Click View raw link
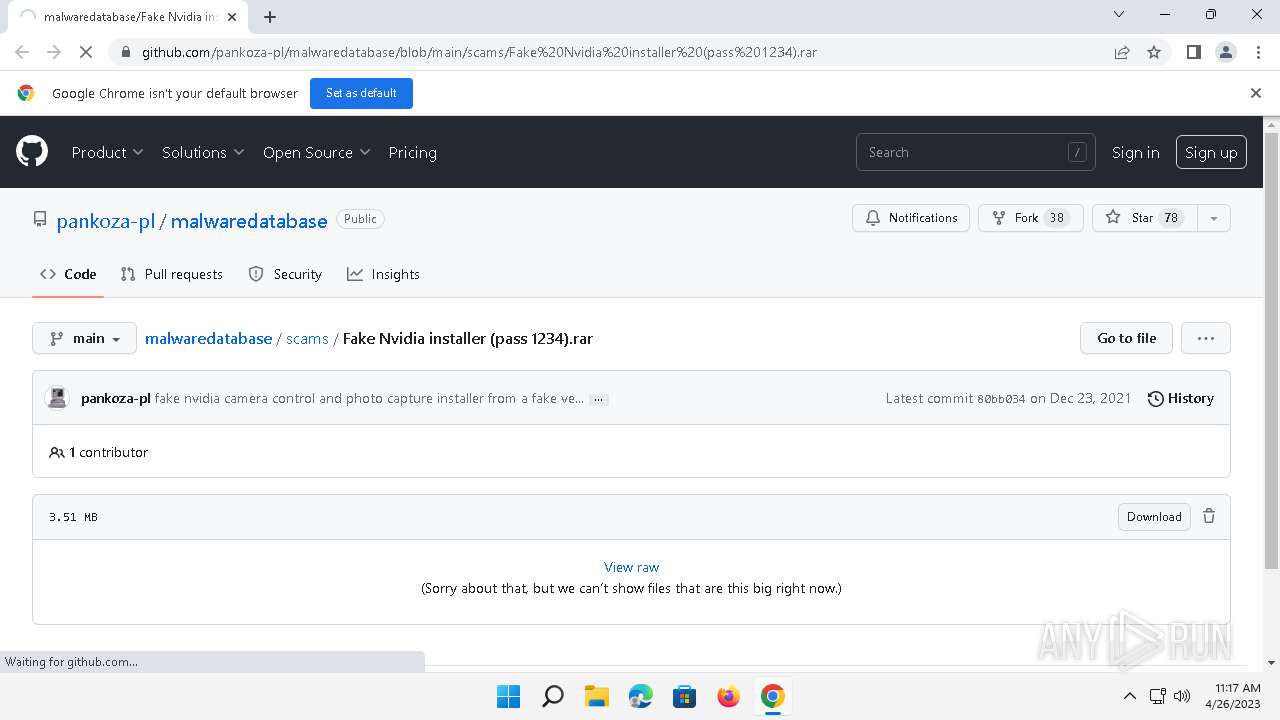The image size is (1280, 720). pos(631,567)
